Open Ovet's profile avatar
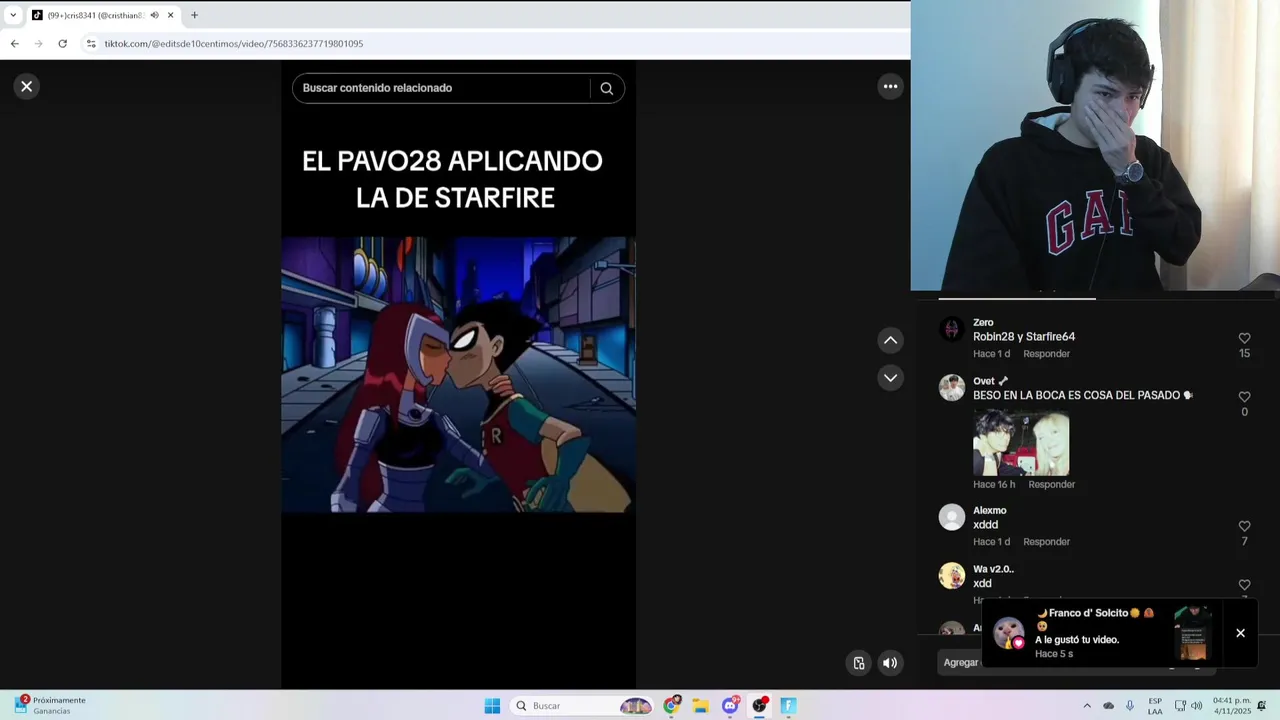 click(952, 388)
